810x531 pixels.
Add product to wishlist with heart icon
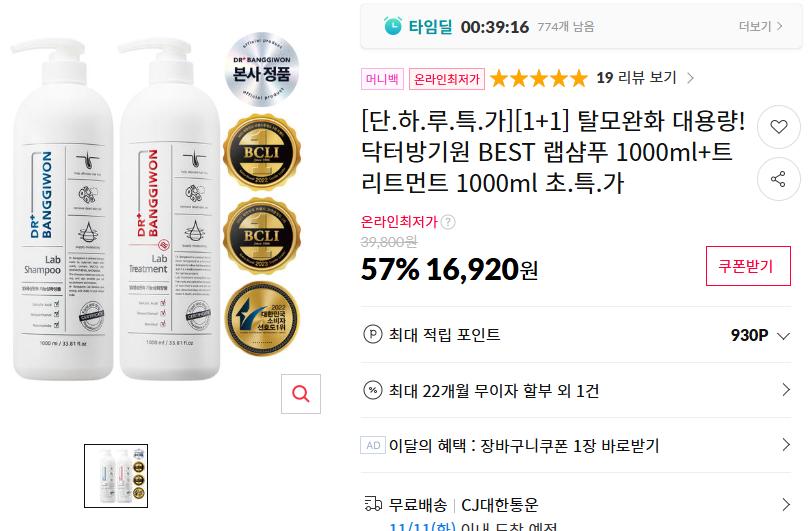pyautogui.click(x=778, y=127)
